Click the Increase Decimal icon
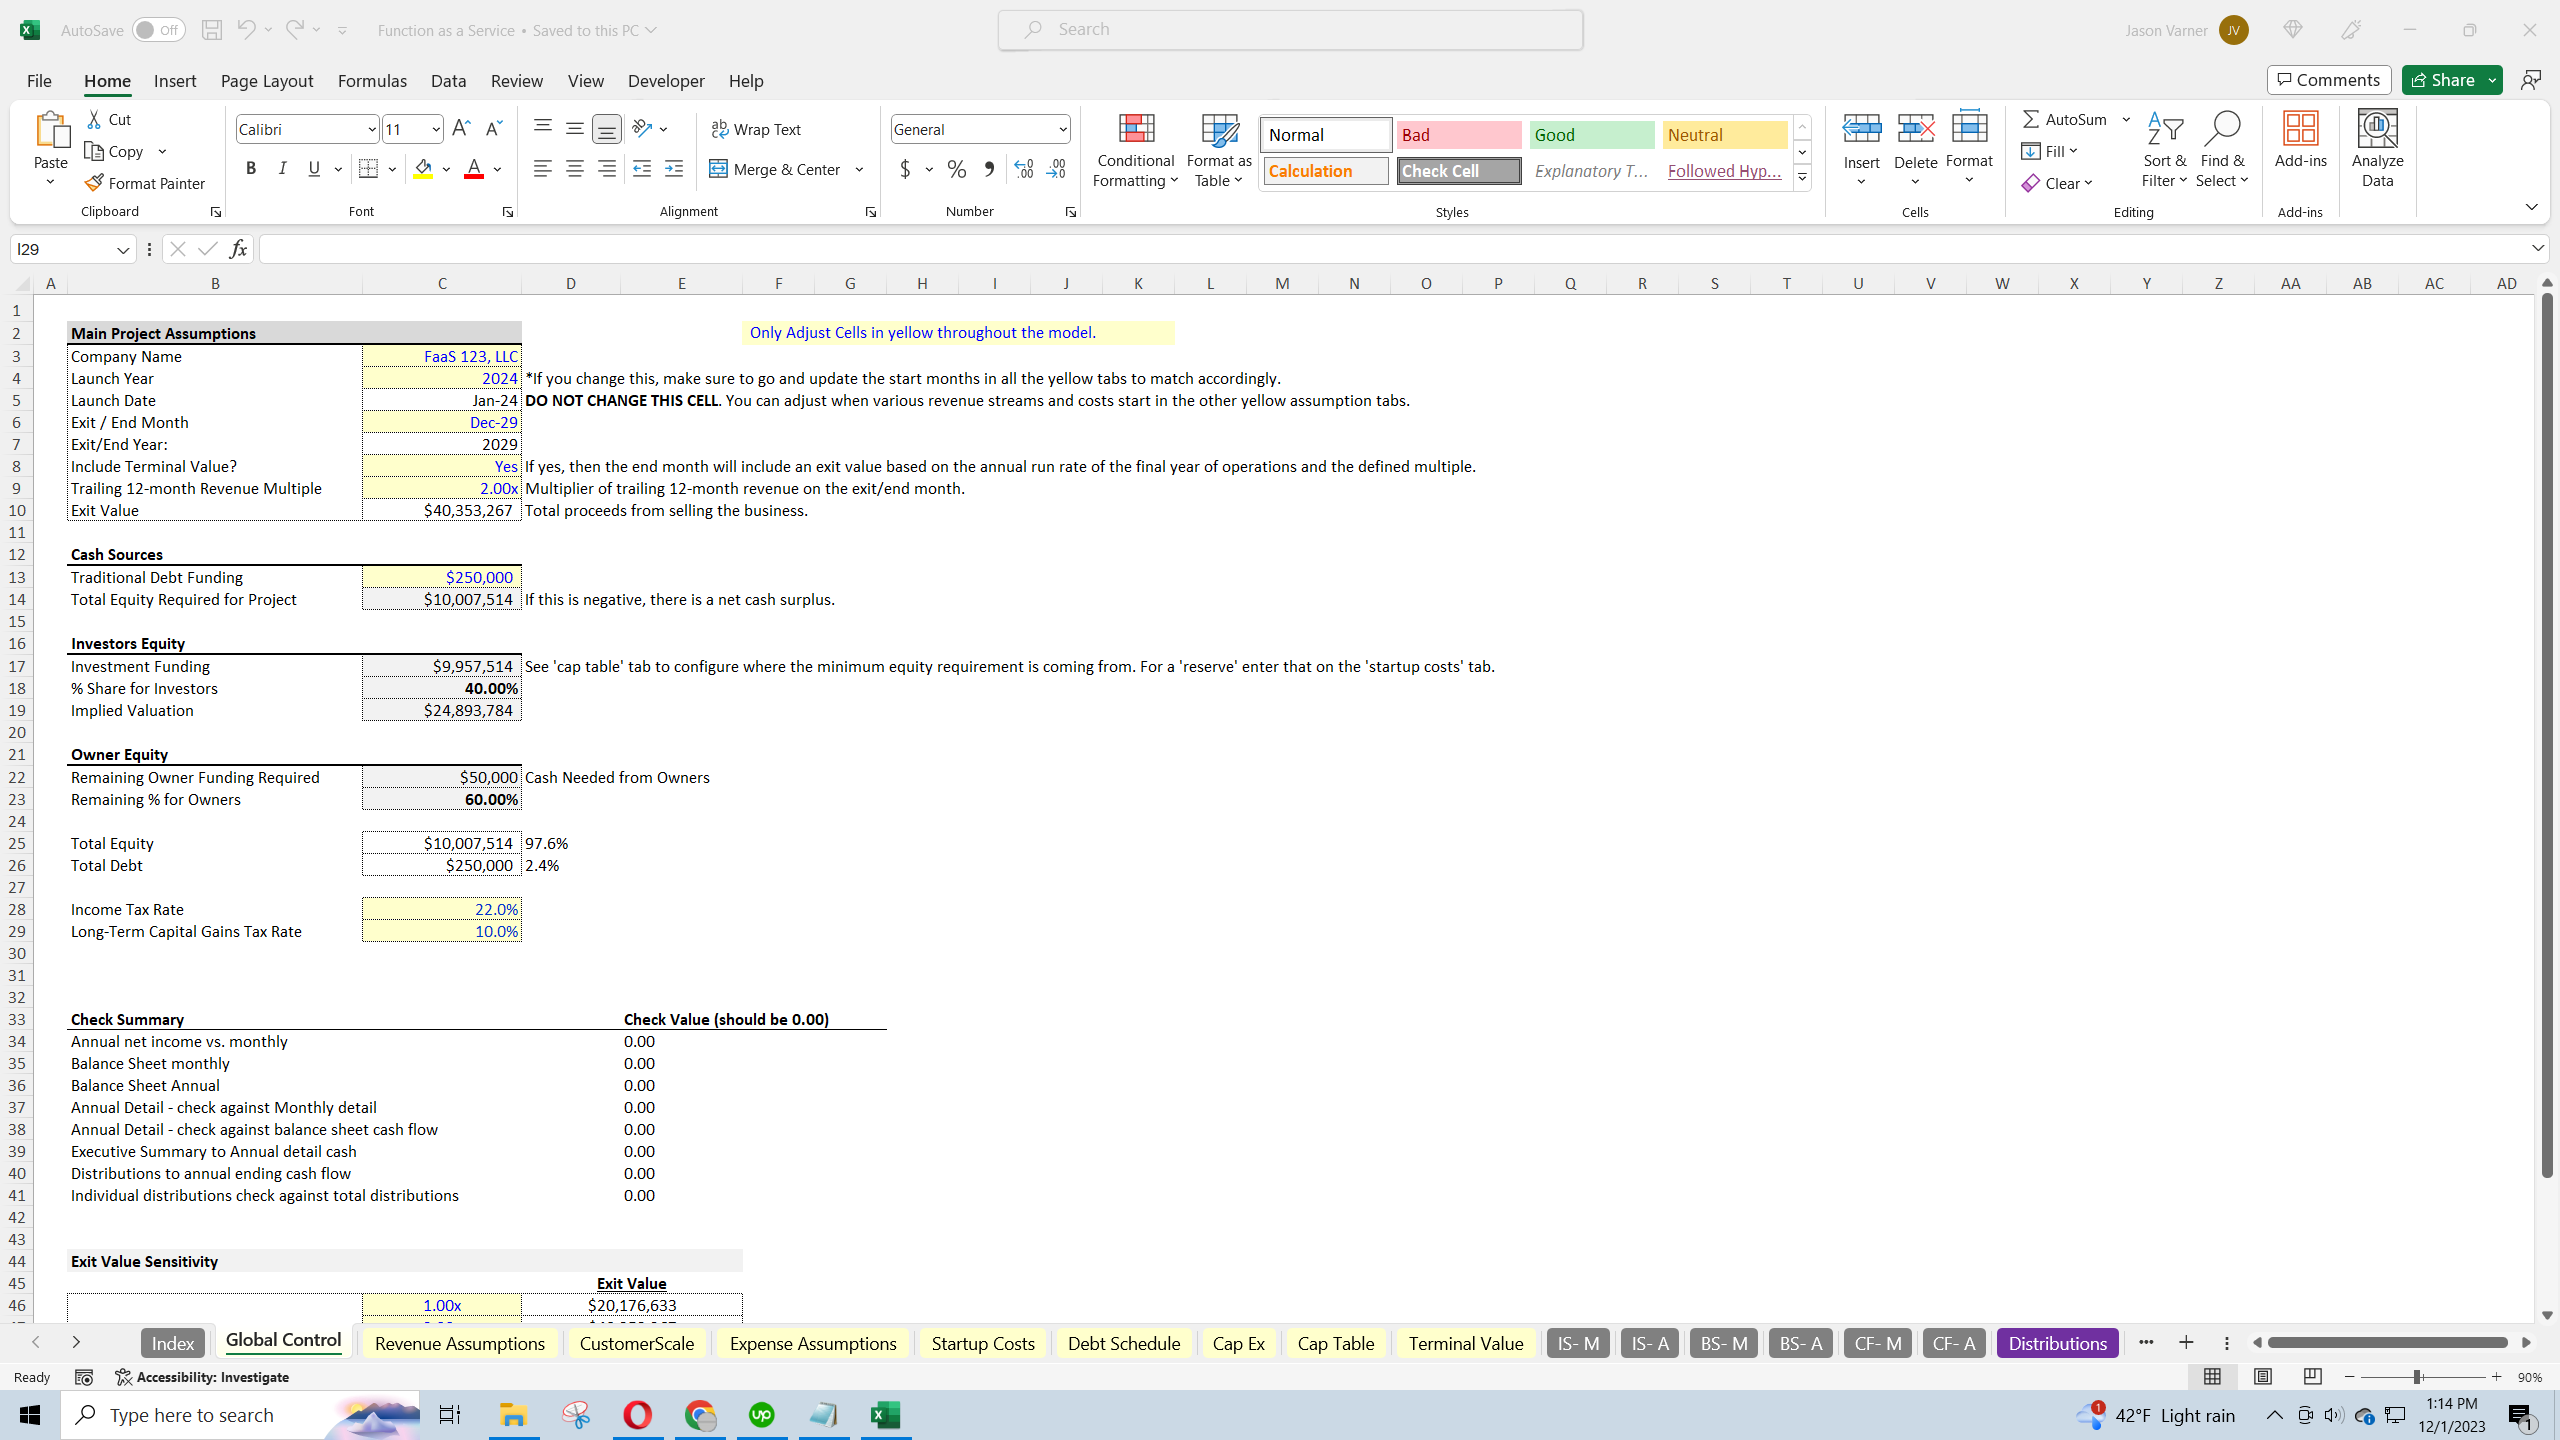Viewport: 2560px width, 1440px height. 1023,169
